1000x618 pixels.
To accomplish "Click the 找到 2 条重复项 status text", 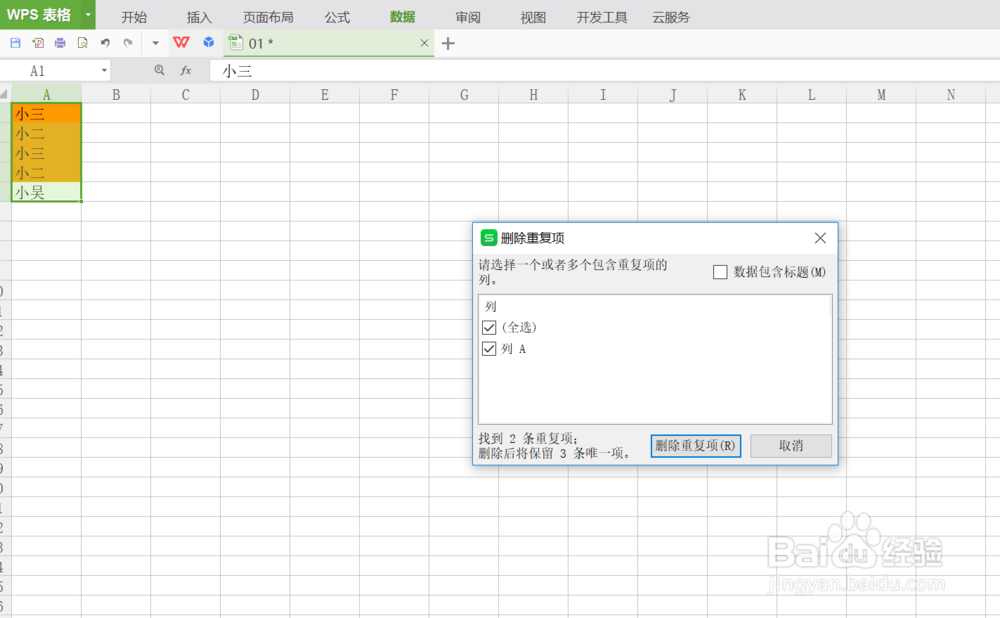I will coord(528,438).
